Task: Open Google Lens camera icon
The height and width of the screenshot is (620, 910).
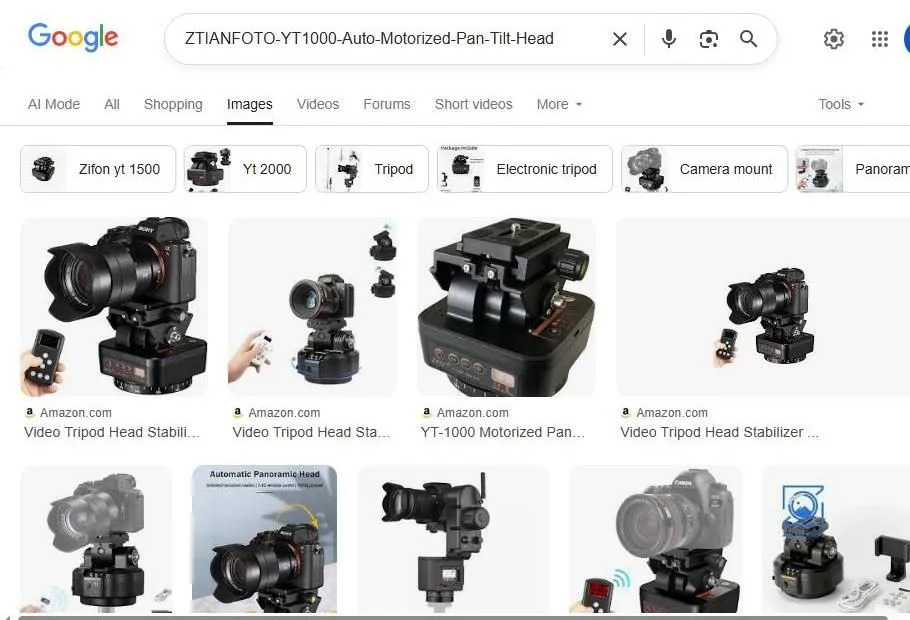Action: [708, 39]
